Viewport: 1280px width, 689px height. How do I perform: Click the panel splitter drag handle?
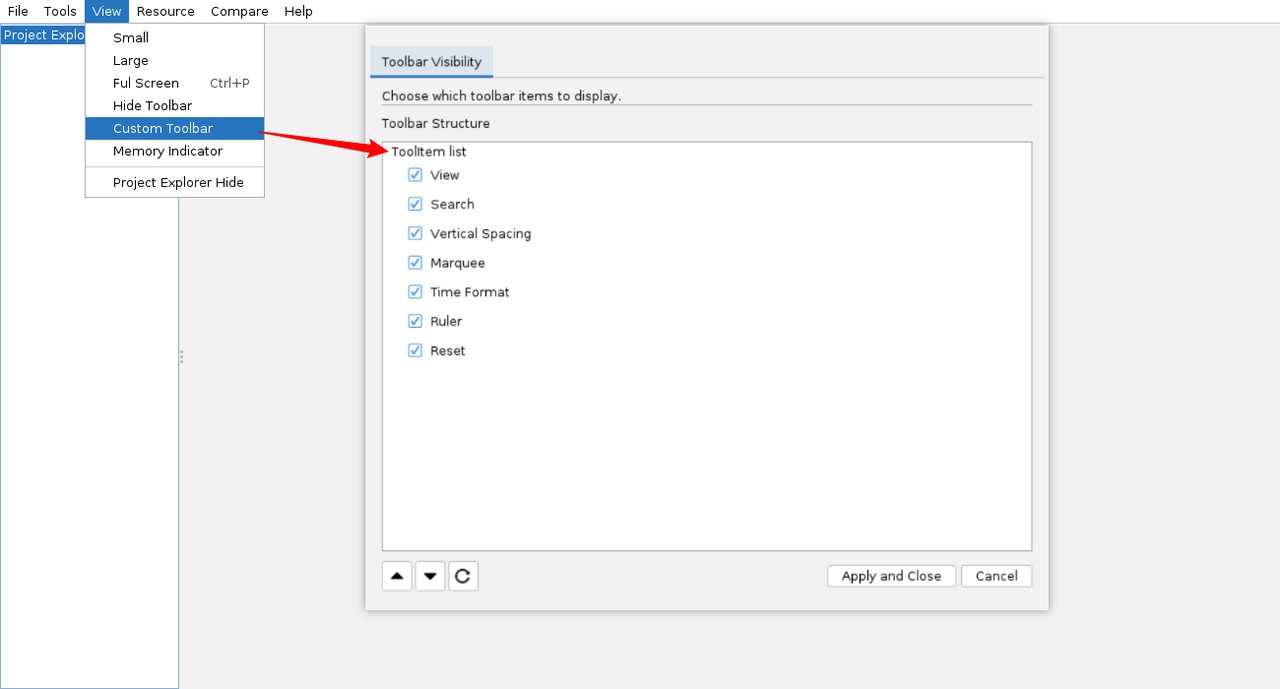[181, 357]
